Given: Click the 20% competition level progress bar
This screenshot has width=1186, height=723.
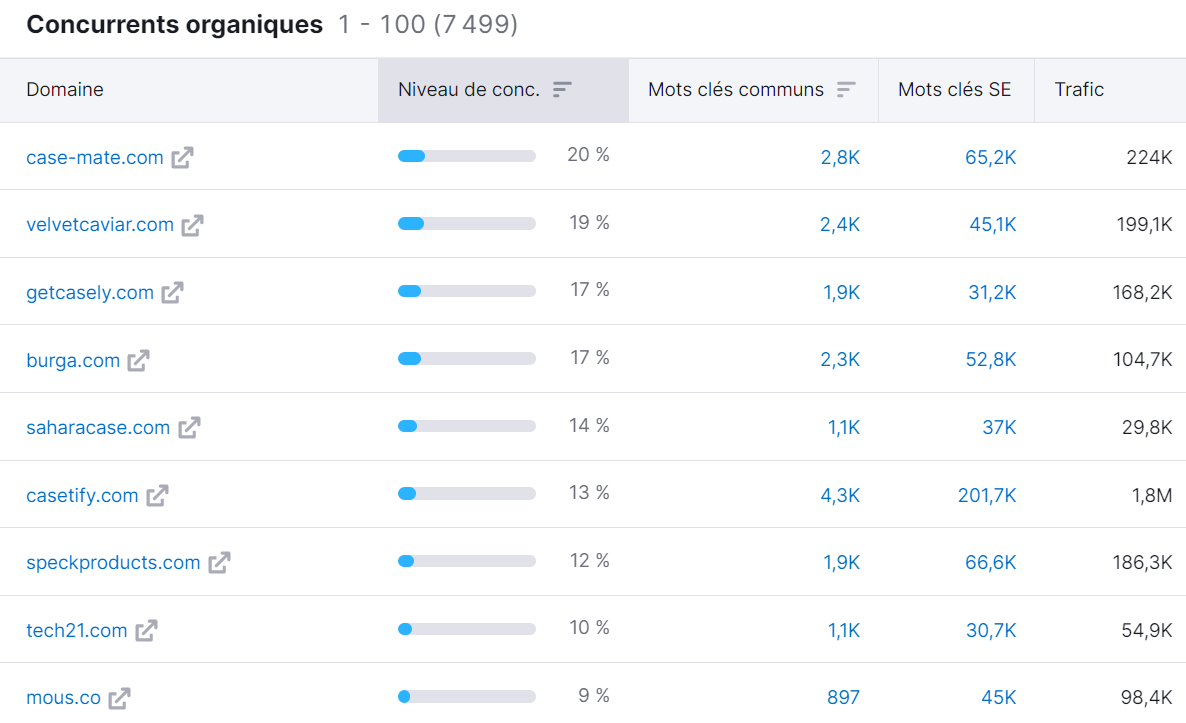Looking at the screenshot, I should tap(467, 156).
